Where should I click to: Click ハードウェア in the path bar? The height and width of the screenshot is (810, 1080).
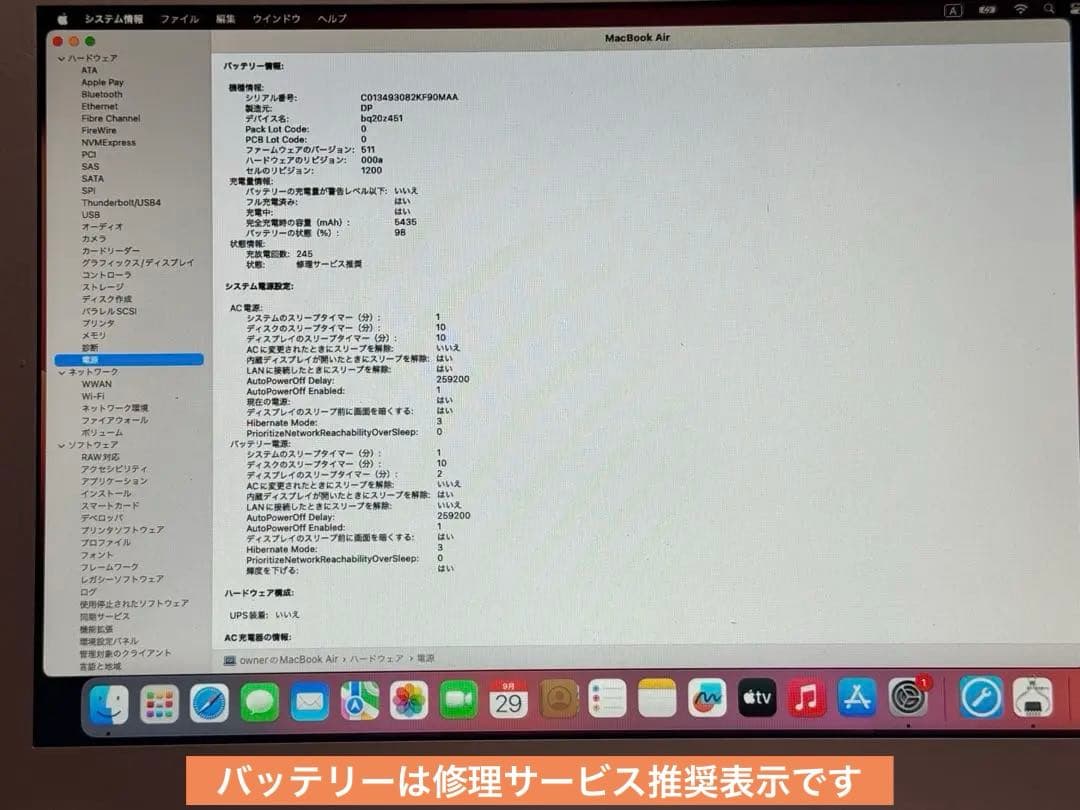pos(377,659)
